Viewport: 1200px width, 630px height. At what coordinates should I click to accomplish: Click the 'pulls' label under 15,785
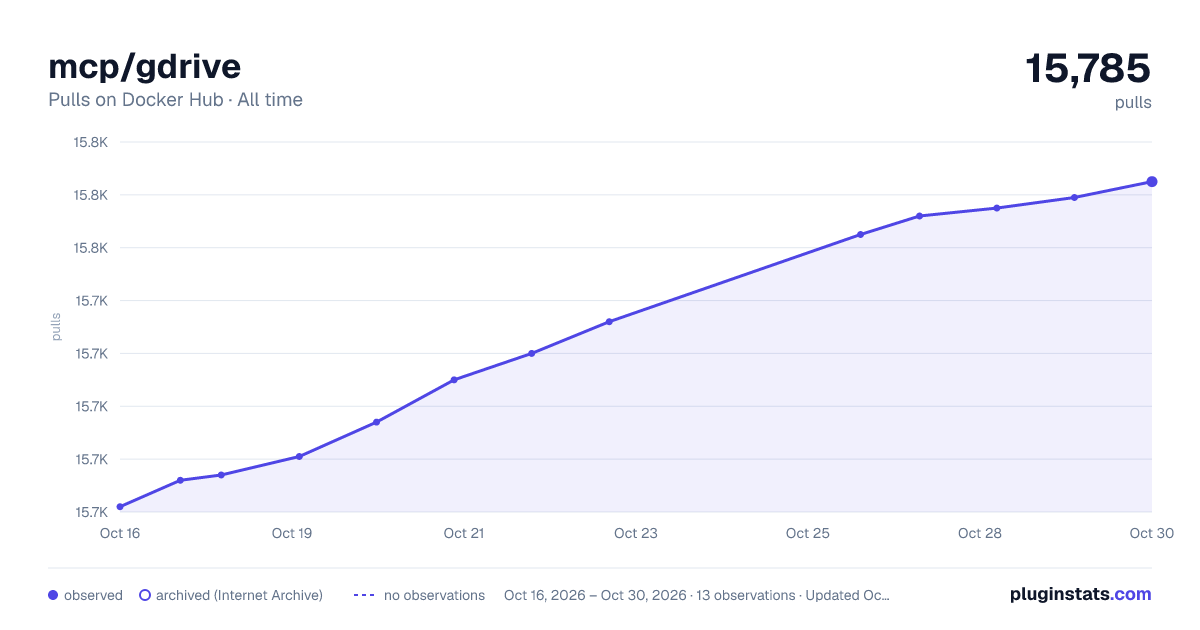(1133, 103)
